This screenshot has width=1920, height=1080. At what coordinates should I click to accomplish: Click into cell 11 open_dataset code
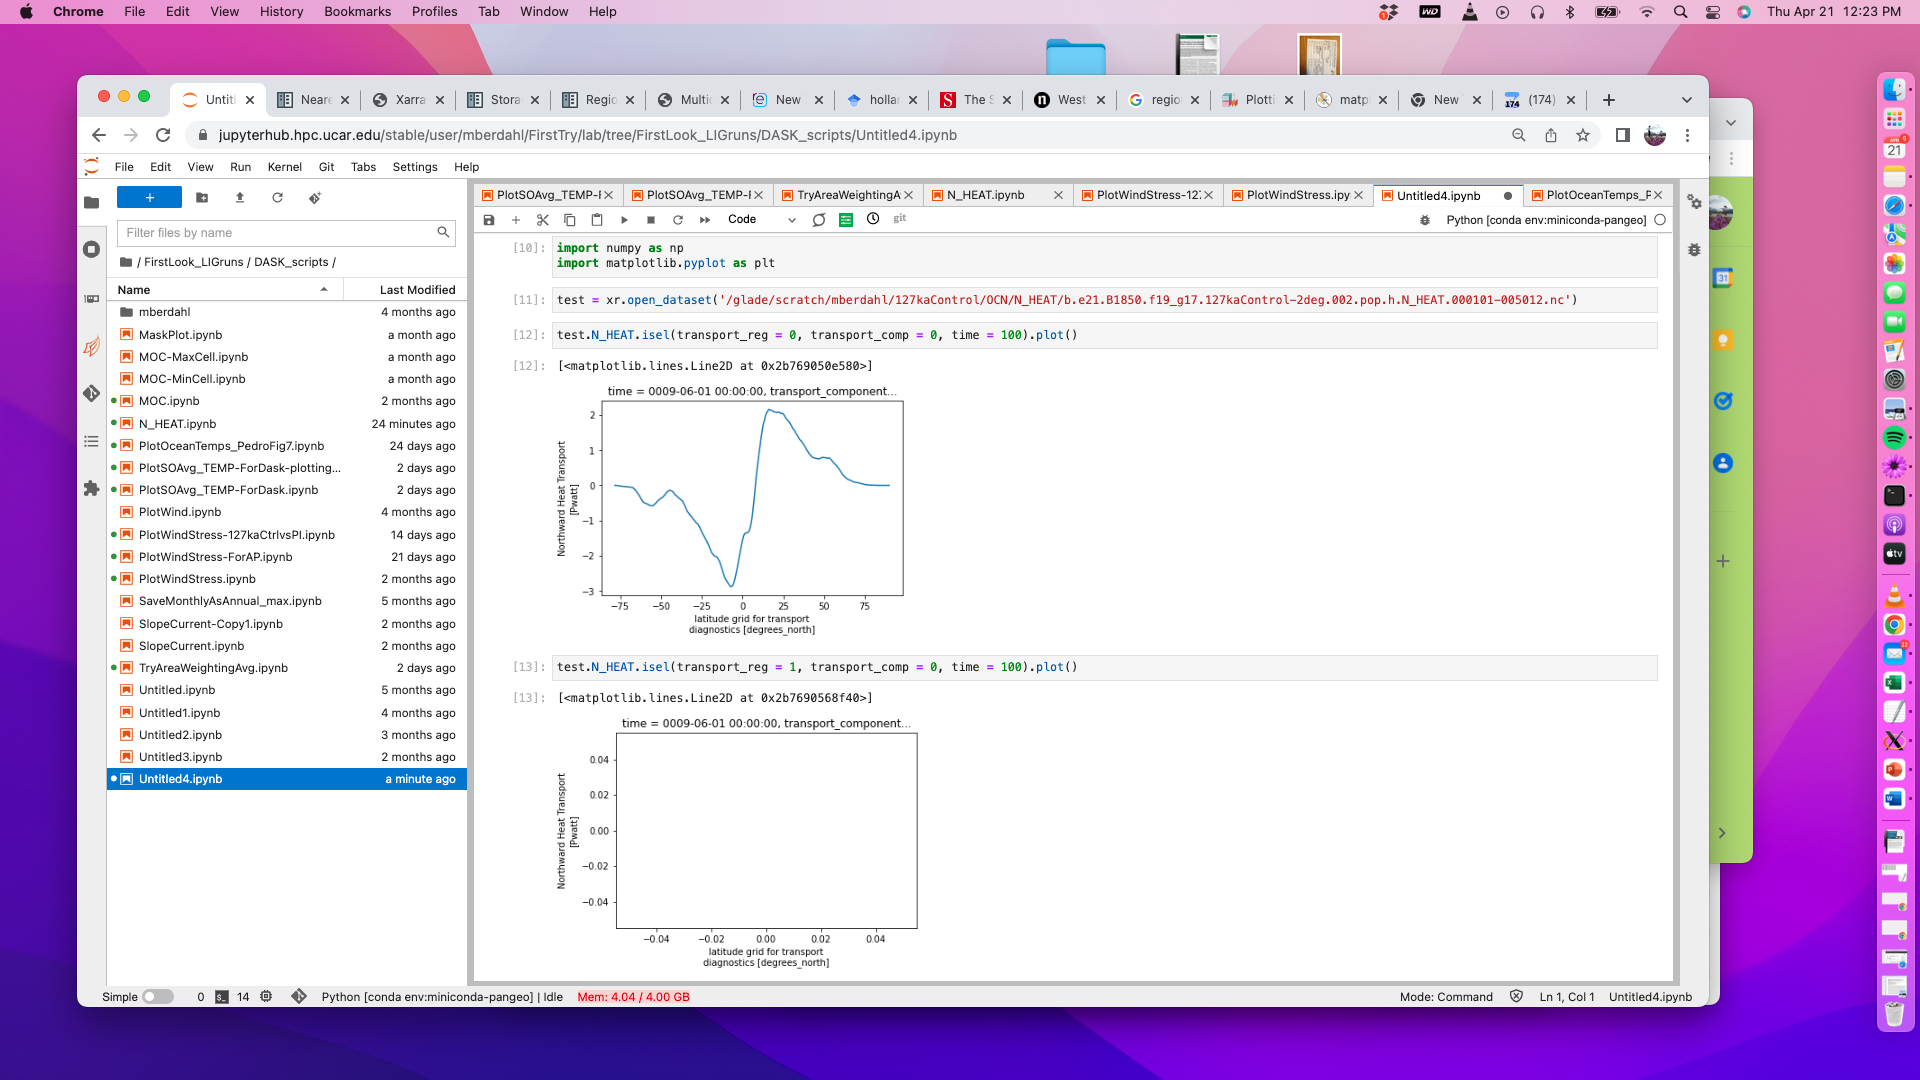(x=1105, y=300)
